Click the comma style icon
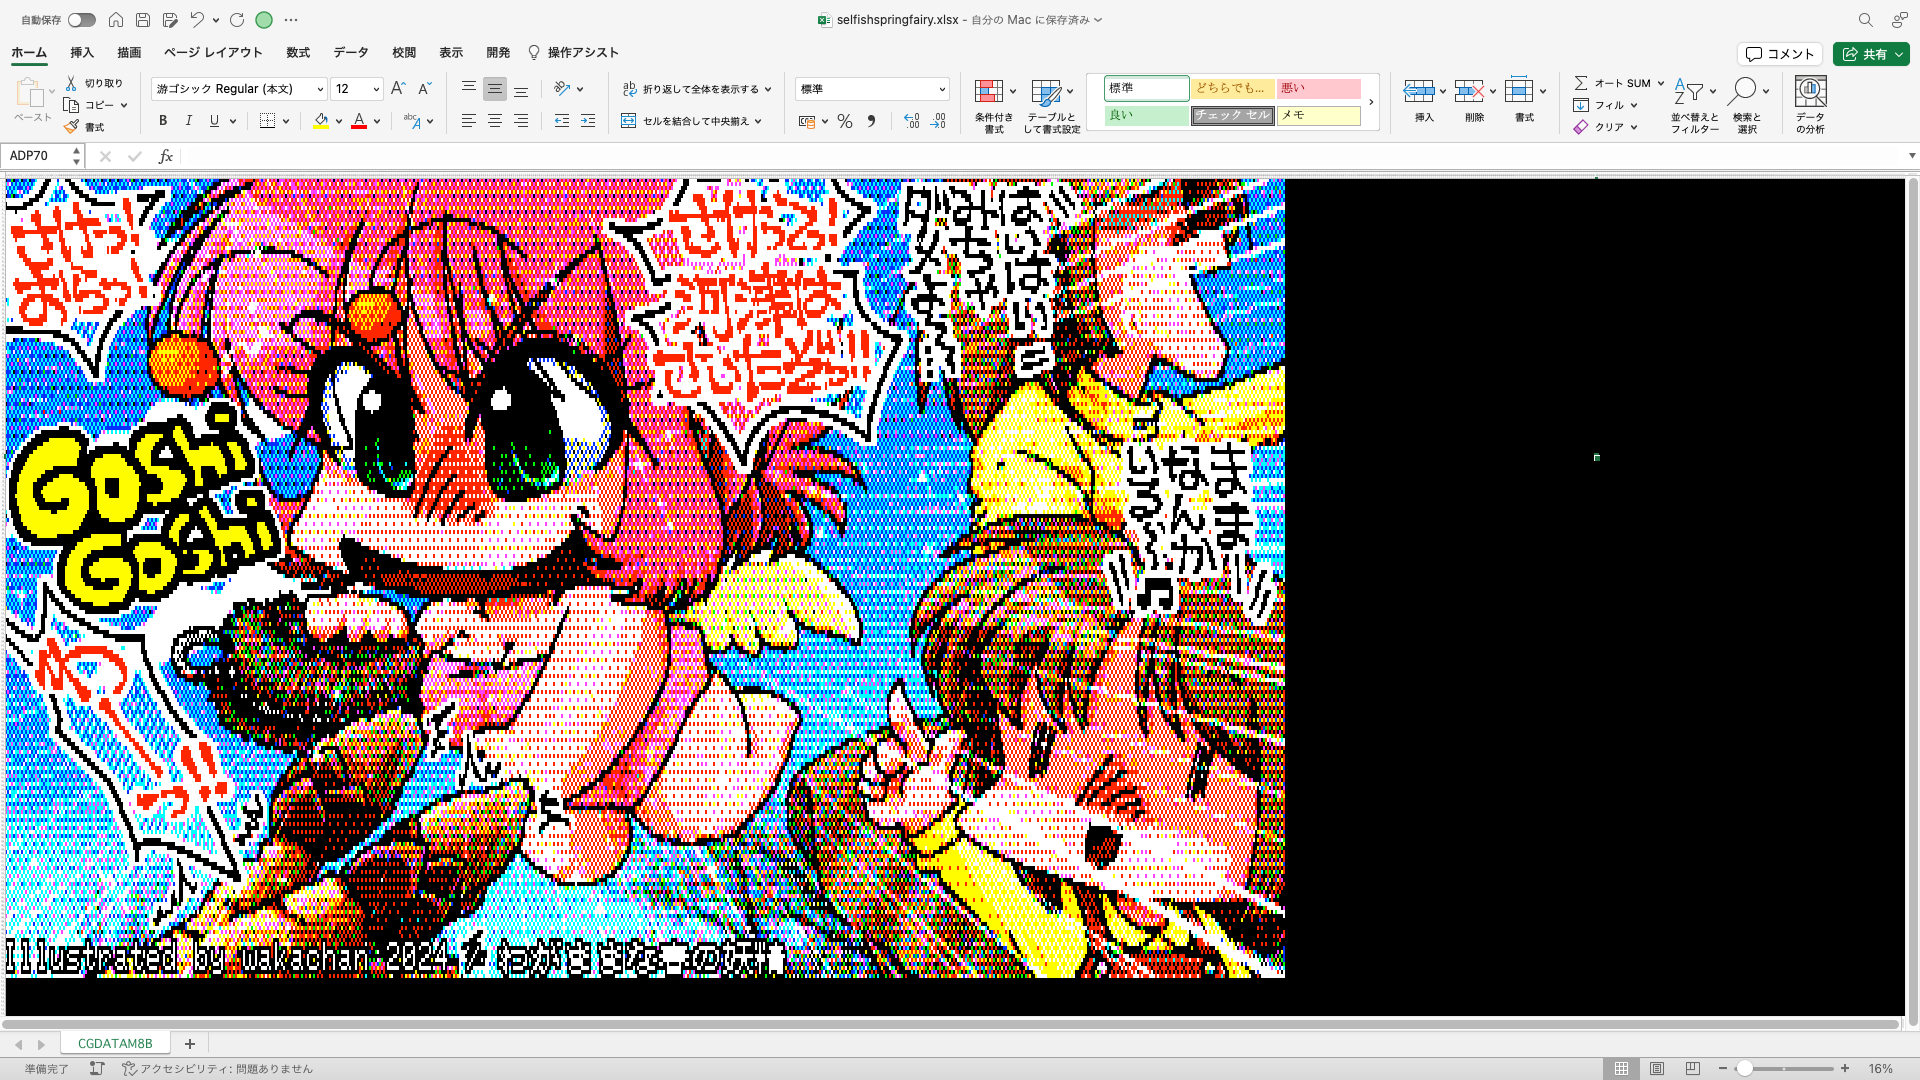Screen dimensions: 1920x1080 coord(871,121)
